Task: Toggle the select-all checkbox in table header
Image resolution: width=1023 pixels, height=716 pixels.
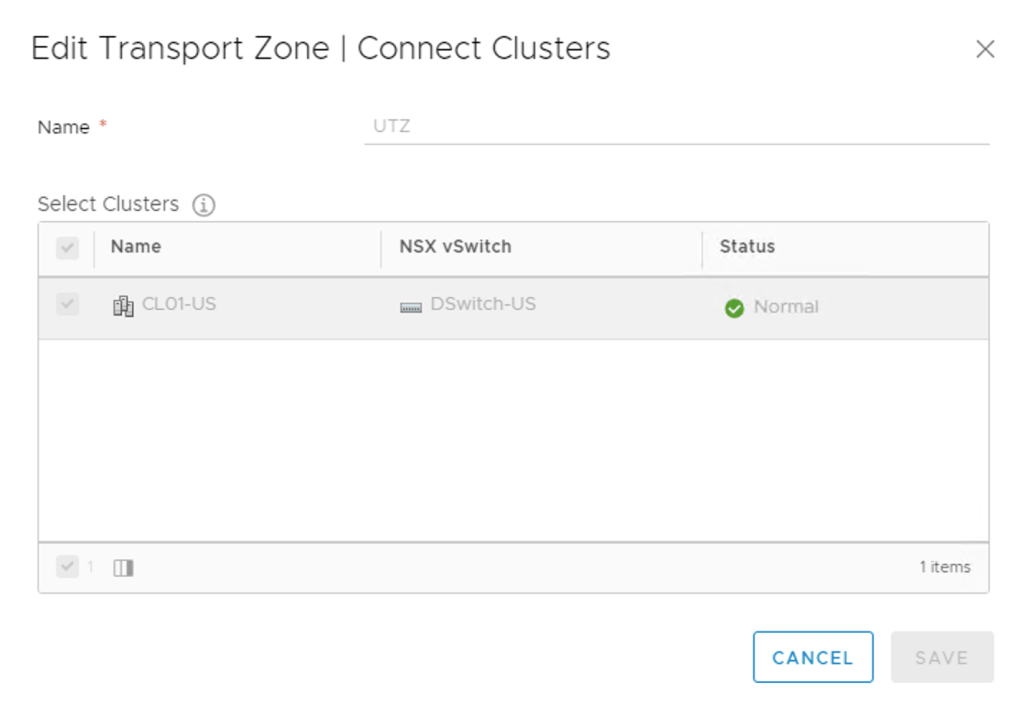Action: (67, 248)
